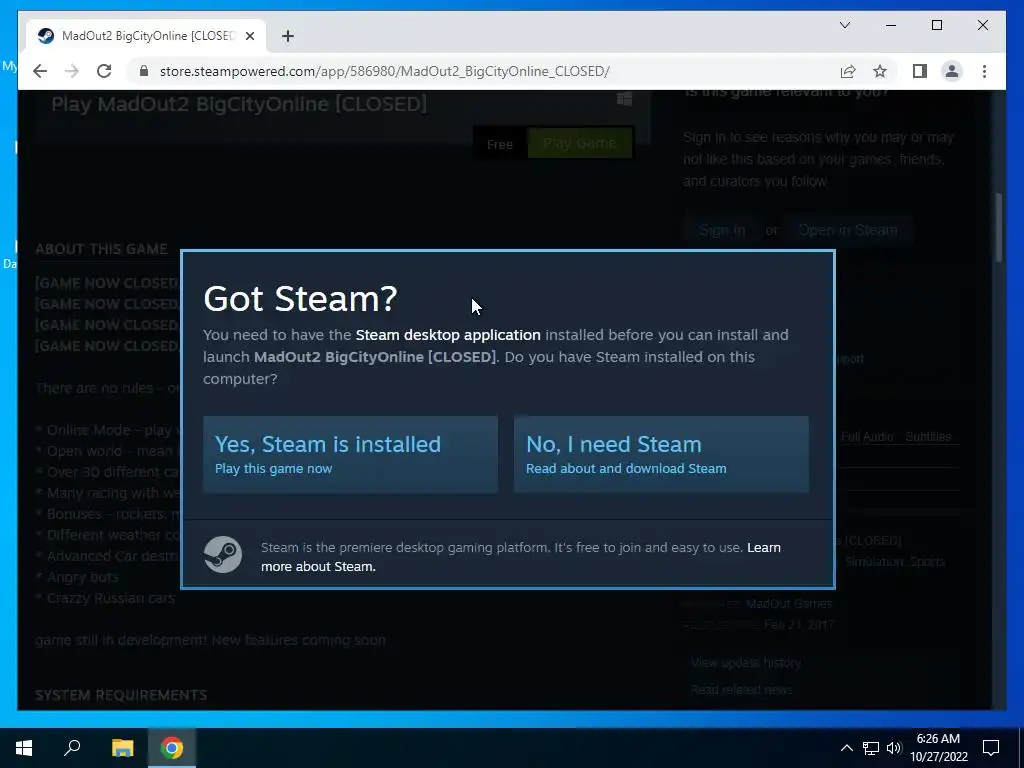Click dimmed 'Open in Steam' button
1024x768 pixels.
click(848, 230)
